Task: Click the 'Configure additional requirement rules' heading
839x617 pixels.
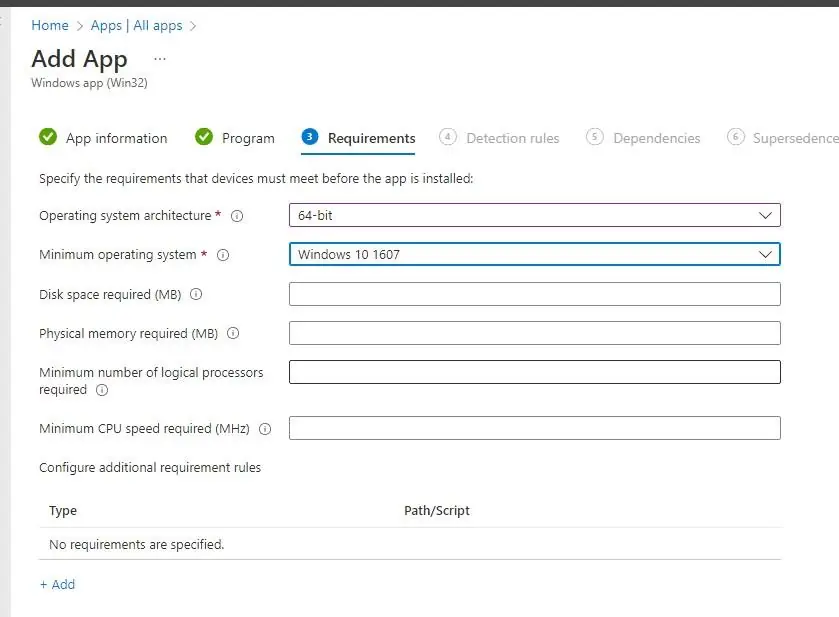Action: point(150,468)
